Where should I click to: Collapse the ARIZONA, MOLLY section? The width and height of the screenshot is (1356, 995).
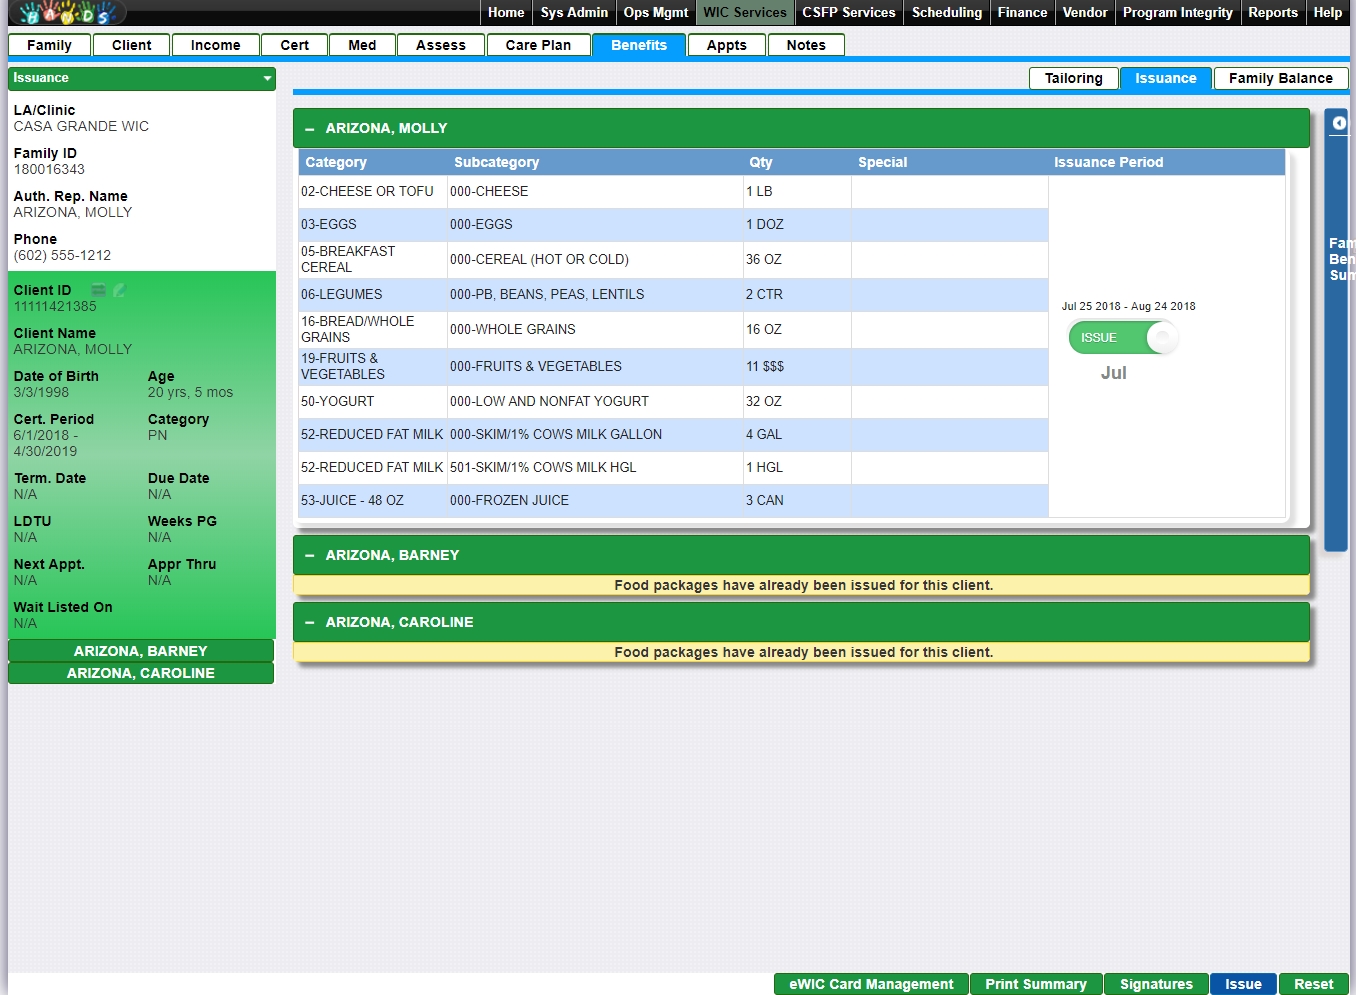[310, 129]
